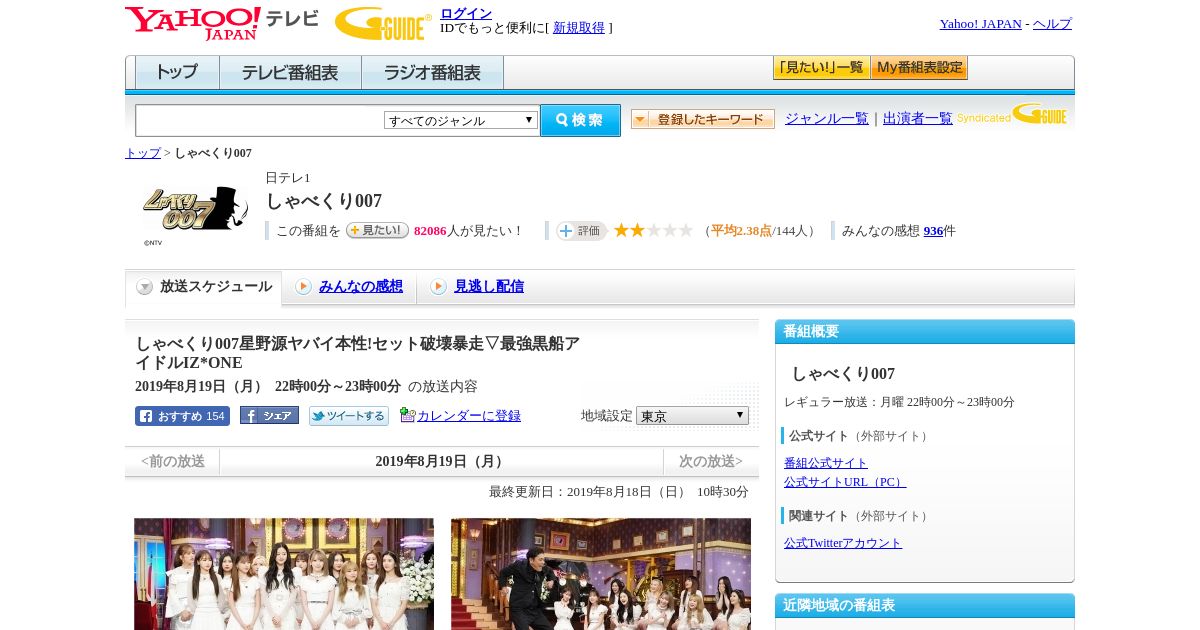Click the 2019年8月19日（月） date bar text
This screenshot has width=1200, height=630.
pos(442,461)
